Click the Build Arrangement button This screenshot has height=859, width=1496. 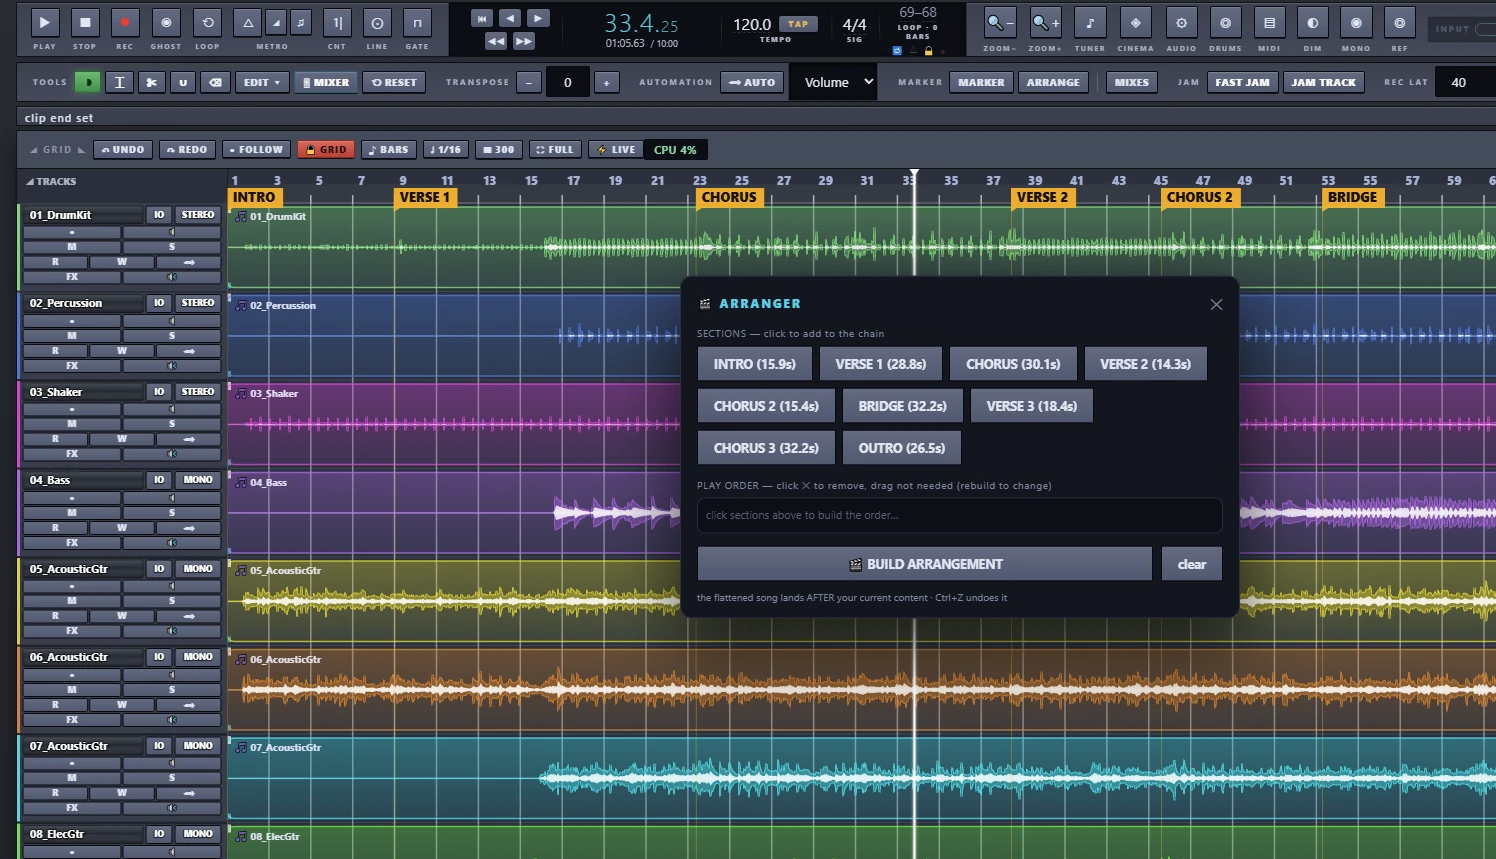coord(925,564)
